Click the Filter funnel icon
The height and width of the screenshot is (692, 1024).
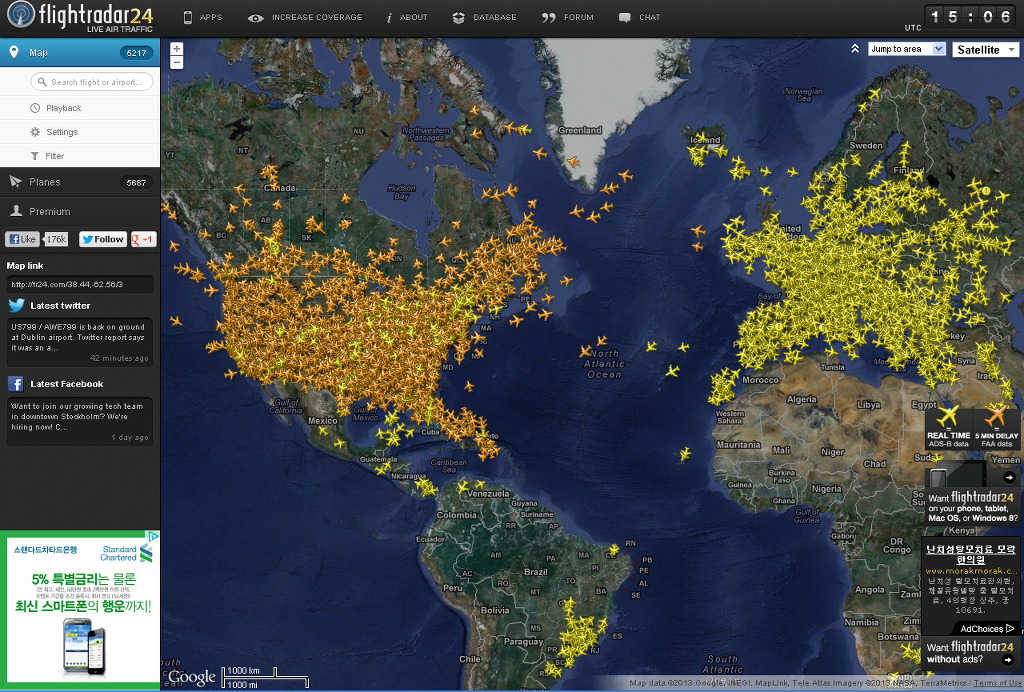tap(35, 156)
